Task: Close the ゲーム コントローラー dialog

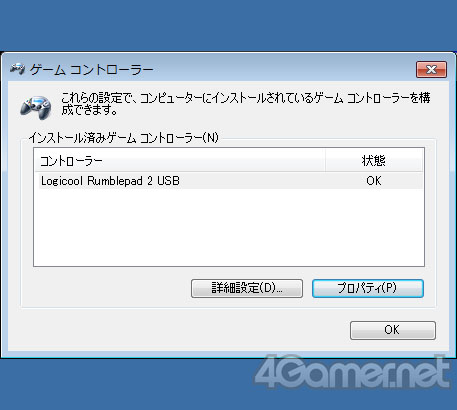Action: point(431,69)
